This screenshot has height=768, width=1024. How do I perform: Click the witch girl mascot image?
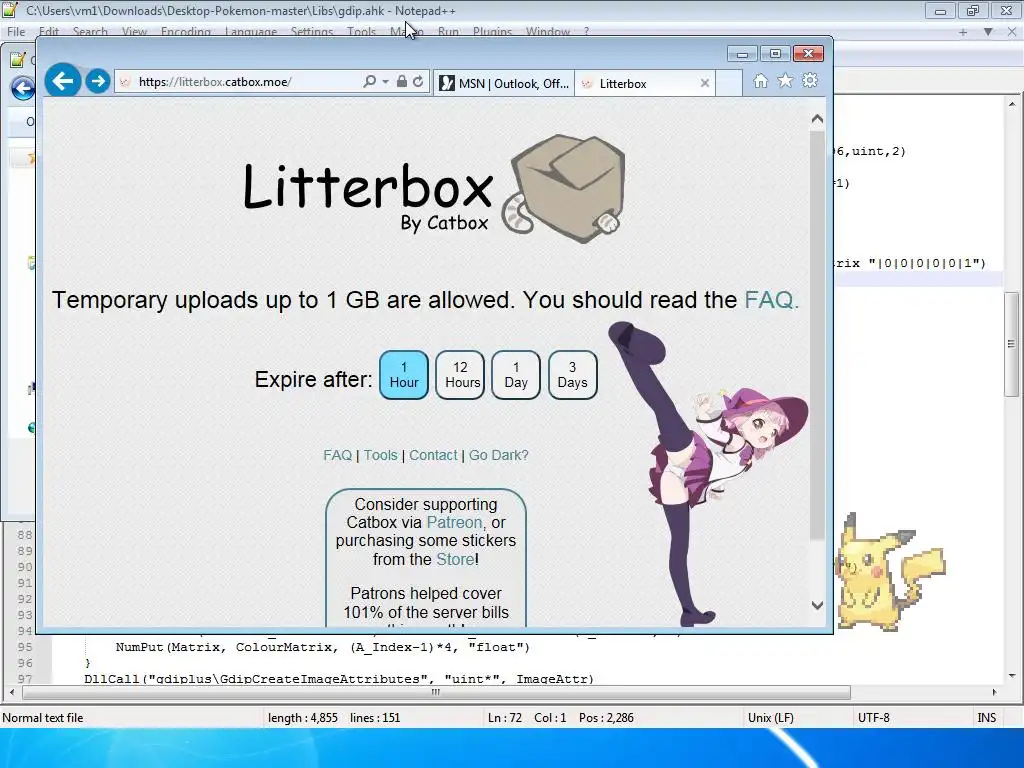coord(709,473)
